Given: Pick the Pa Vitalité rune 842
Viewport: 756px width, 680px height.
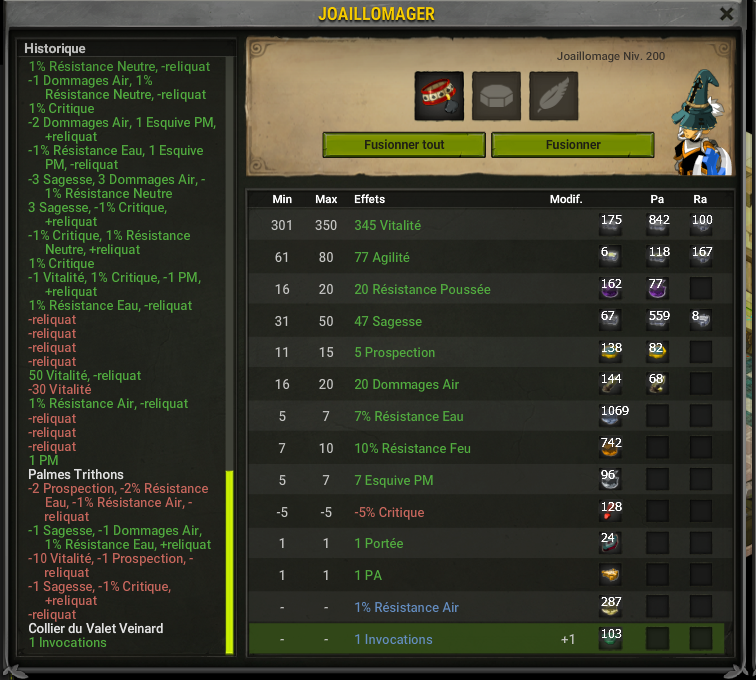Looking at the screenshot, I should tap(658, 224).
